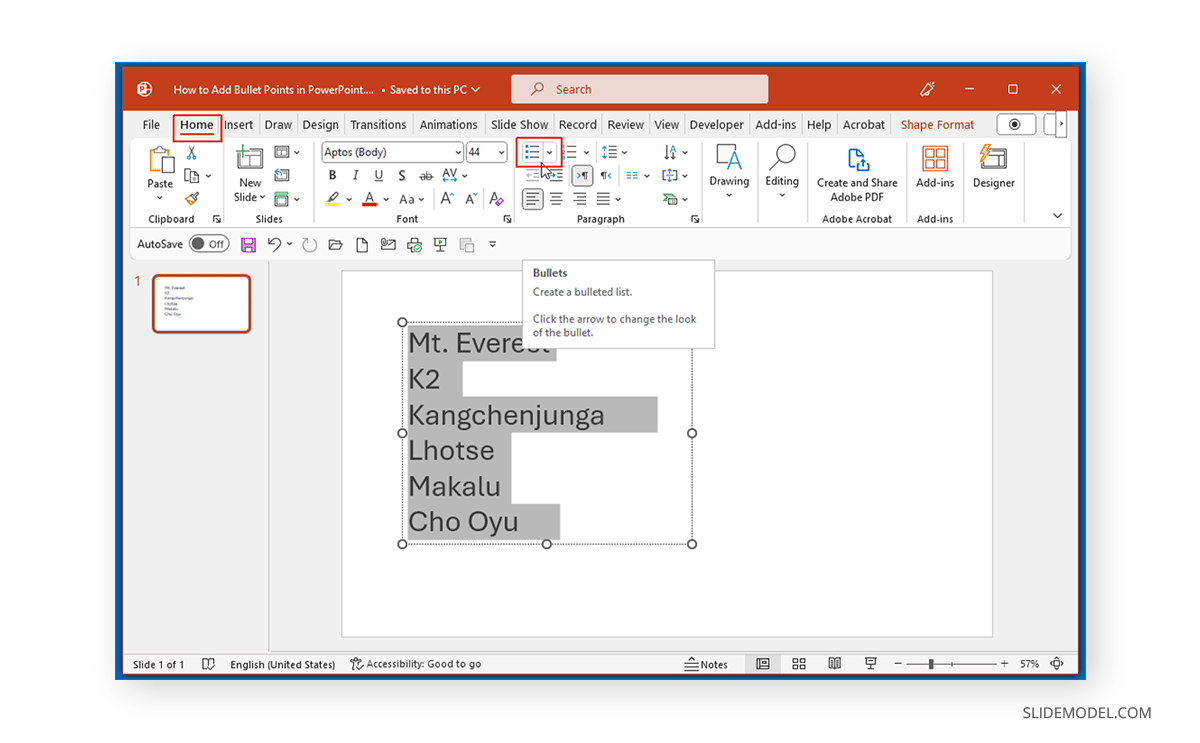Click Accessibility: Good to go status
Screen dimensions: 1200x743
[x=415, y=664]
